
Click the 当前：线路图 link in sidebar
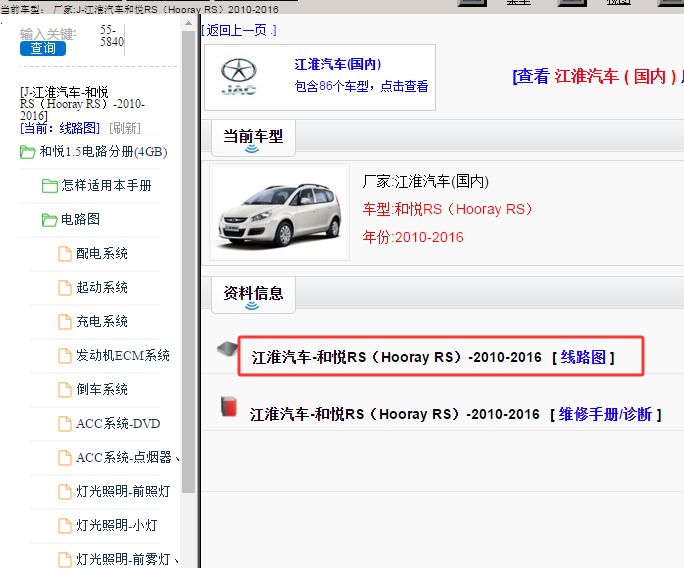point(60,128)
